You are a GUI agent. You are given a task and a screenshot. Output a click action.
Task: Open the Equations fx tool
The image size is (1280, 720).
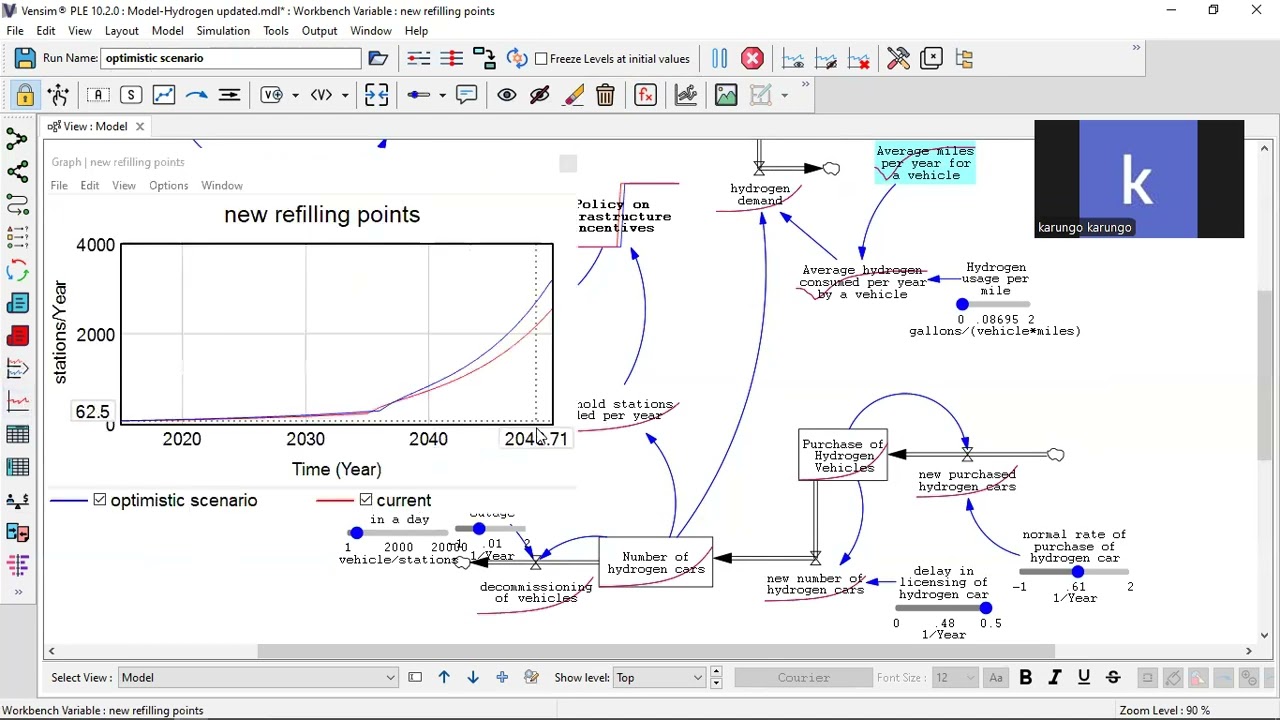645,95
